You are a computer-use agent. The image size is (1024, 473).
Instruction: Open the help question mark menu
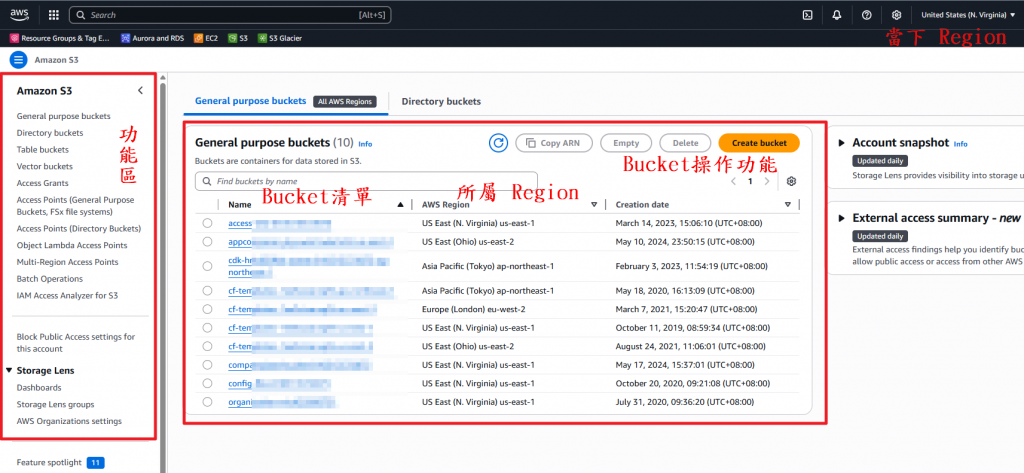pos(867,15)
